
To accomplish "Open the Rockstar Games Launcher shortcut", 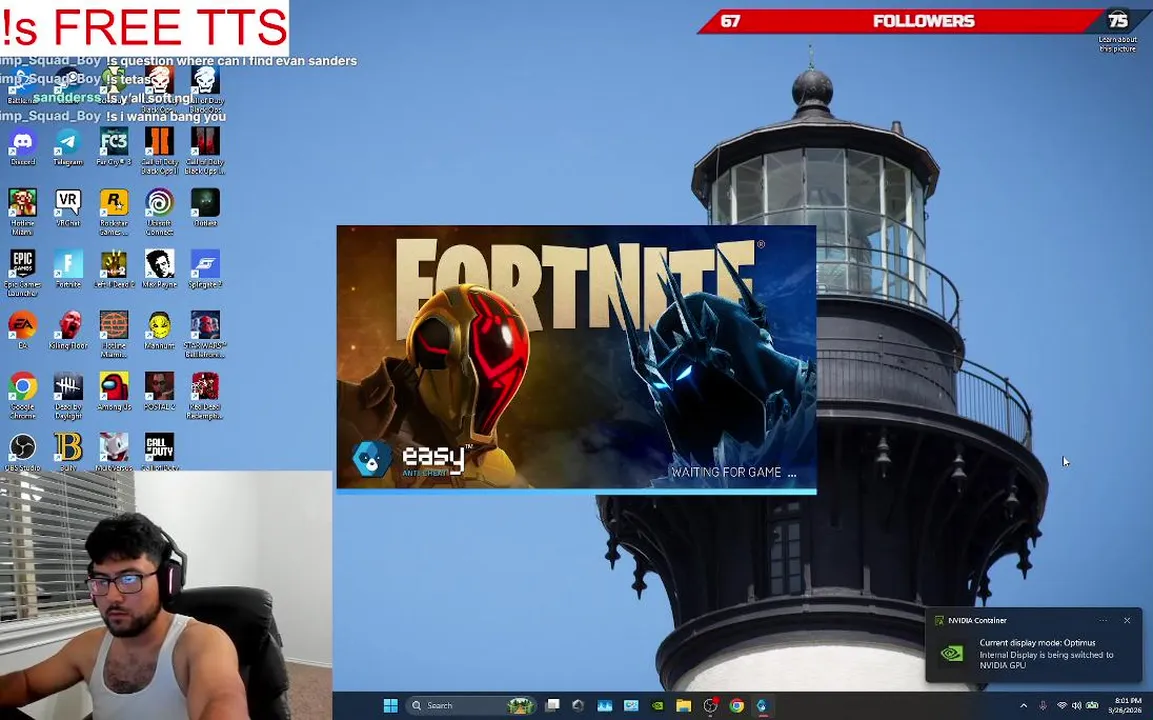I will [x=114, y=212].
